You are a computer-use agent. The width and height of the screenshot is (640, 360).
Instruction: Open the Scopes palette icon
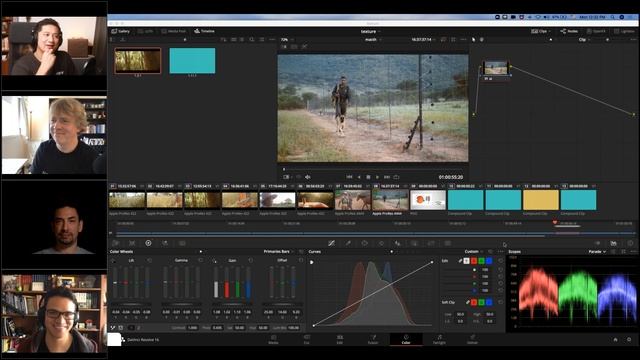tap(613, 243)
